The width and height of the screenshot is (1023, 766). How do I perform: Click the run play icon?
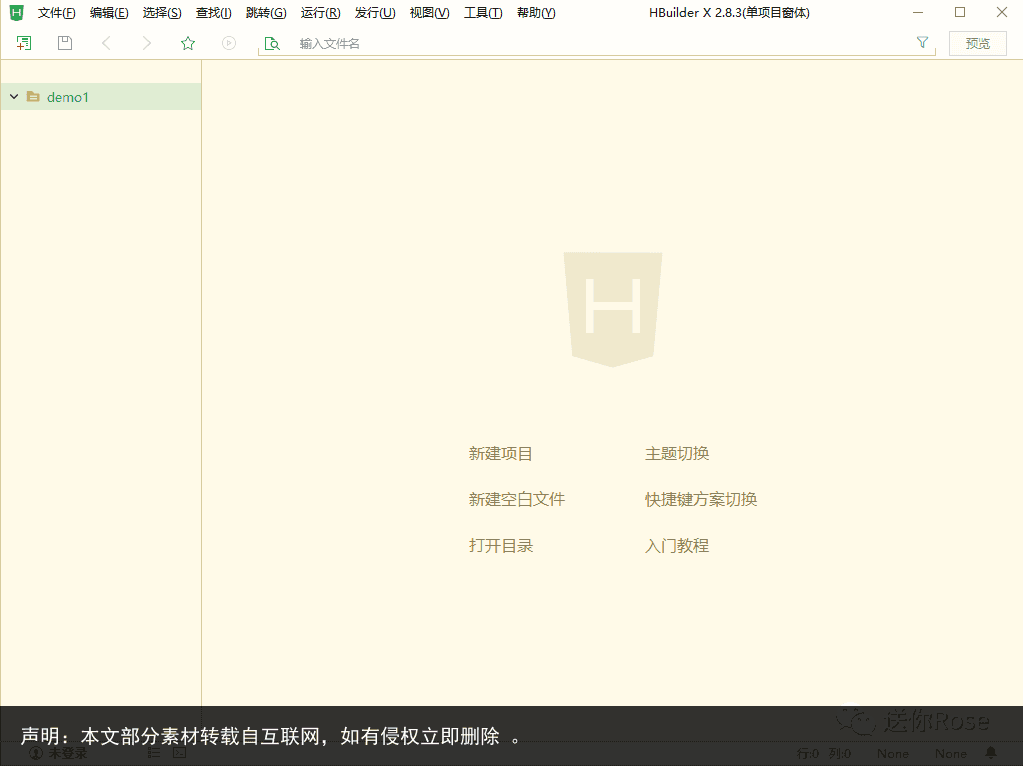tap(228, 43)
